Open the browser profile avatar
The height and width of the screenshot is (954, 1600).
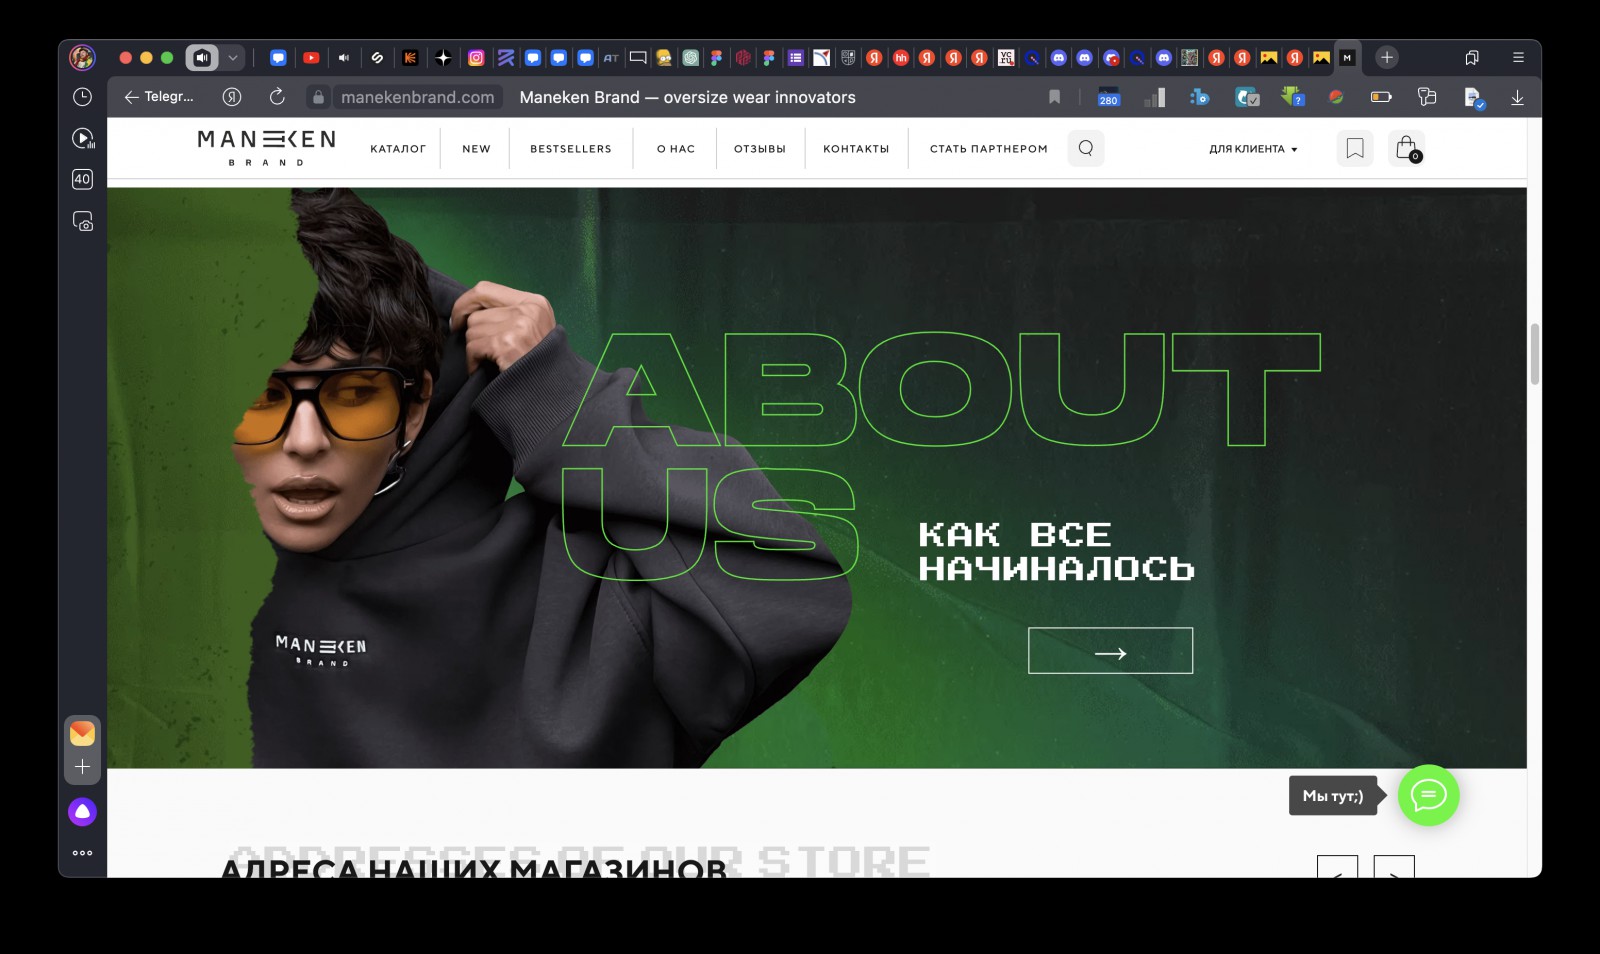click(82, 58)
